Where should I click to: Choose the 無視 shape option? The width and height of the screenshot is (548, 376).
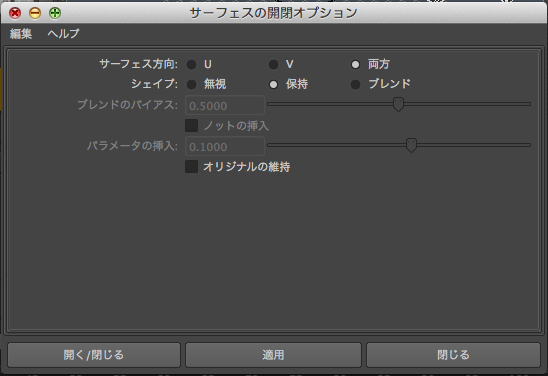192,84
